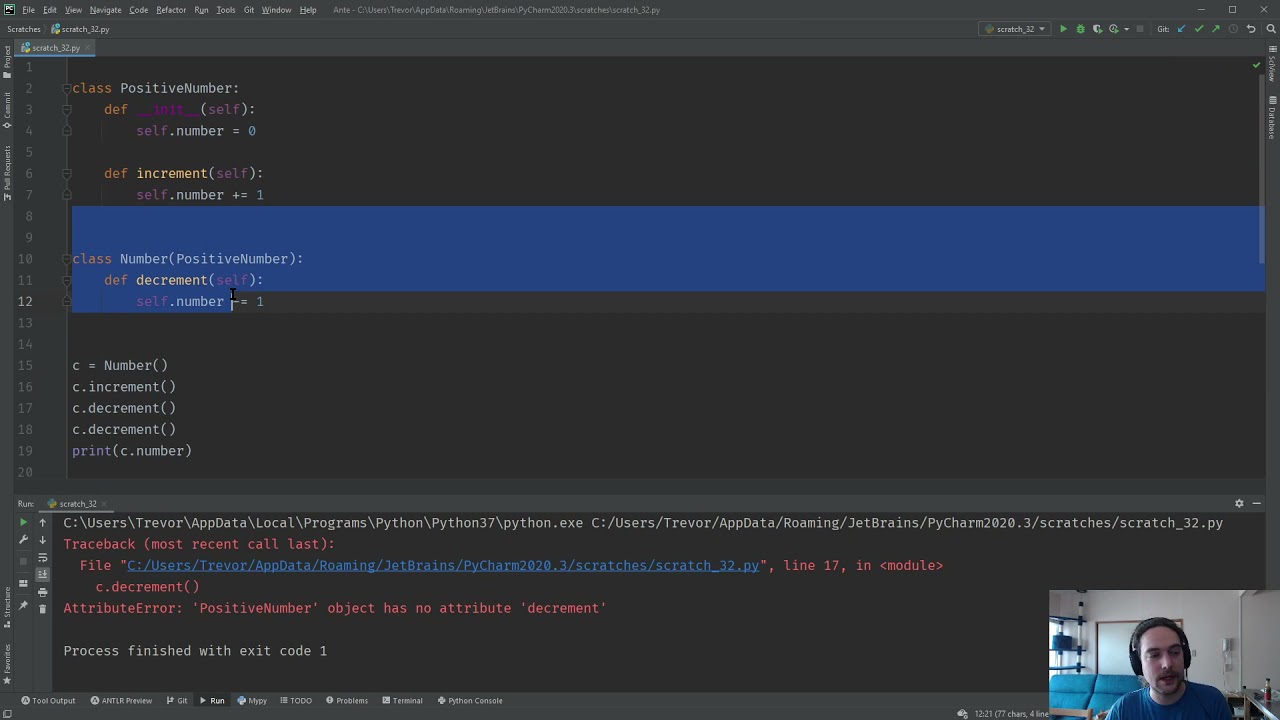Open the Help menu

[x=308, y=10]
